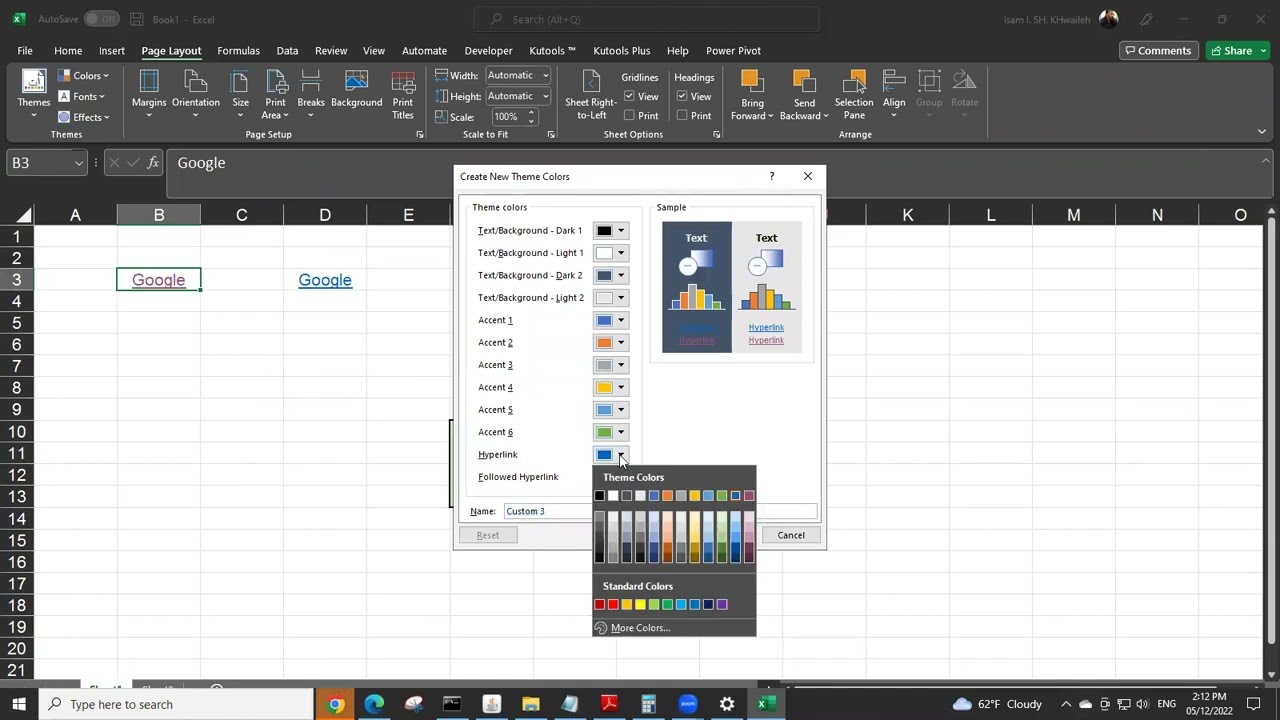Open the Height Automatic dropdown
Screen dimensions: 1280x720
click(546, 96)
